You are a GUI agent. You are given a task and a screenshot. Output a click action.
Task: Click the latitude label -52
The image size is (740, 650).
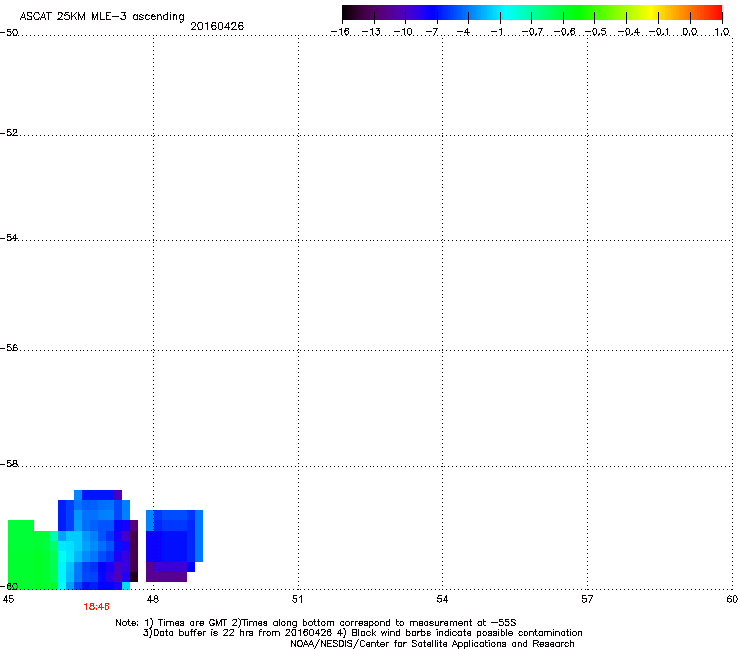click(x=9, y=133)
